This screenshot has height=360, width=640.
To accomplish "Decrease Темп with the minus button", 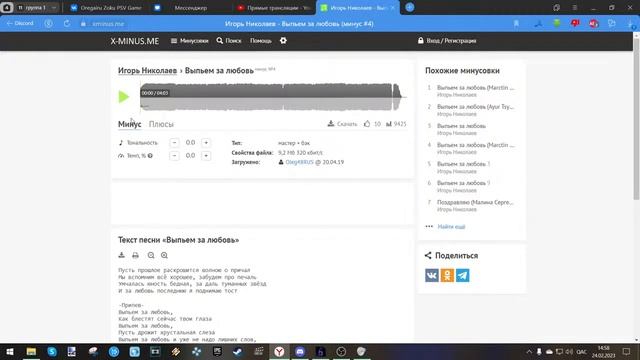I will pos(174,156).
